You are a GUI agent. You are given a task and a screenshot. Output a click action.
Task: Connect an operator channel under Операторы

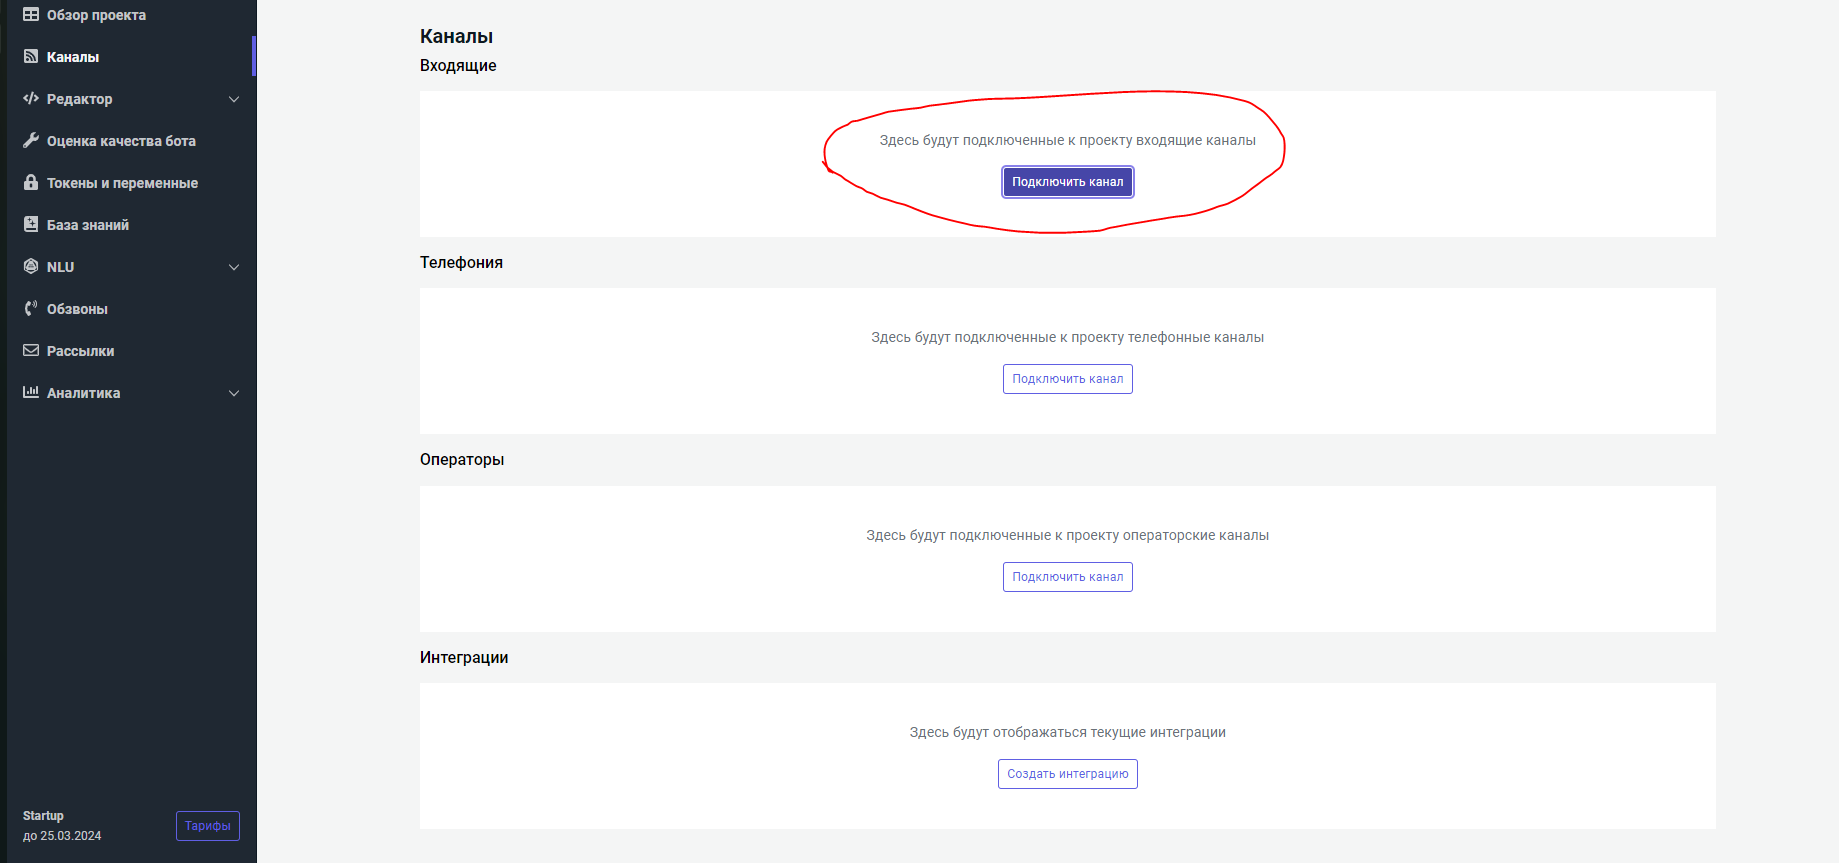[1067, 577]
